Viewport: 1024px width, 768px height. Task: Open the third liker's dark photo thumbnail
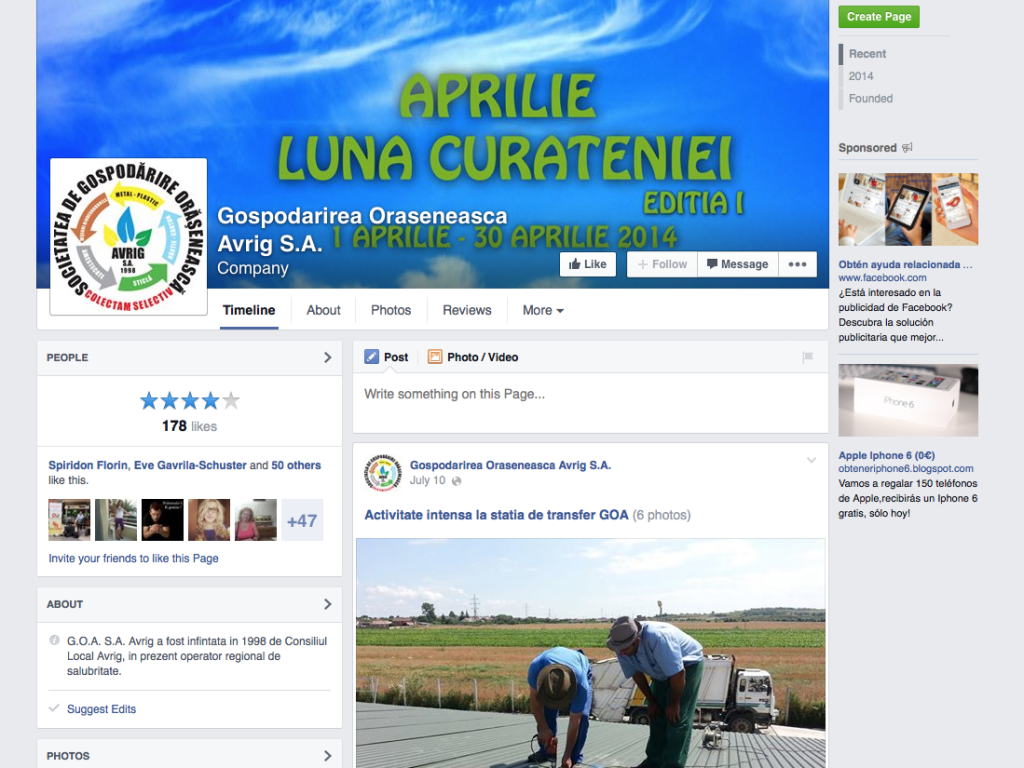click(163, 520)
